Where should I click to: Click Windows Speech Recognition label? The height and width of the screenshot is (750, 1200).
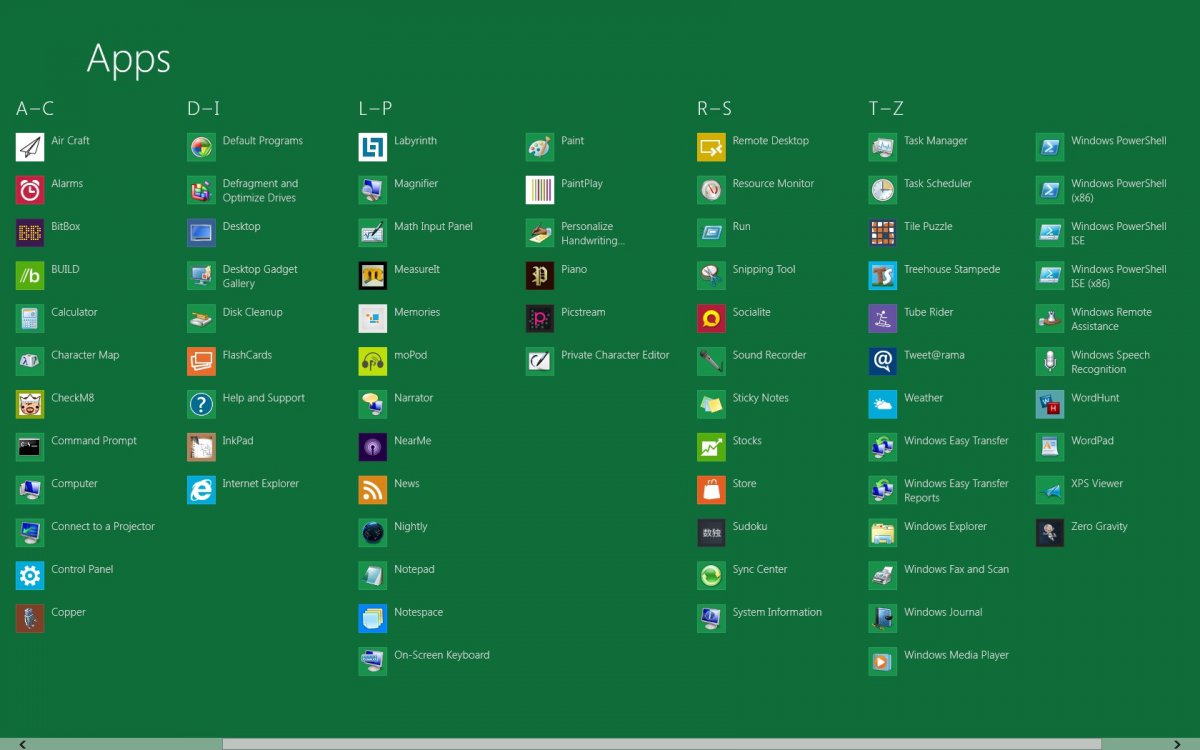[1110, 362]
